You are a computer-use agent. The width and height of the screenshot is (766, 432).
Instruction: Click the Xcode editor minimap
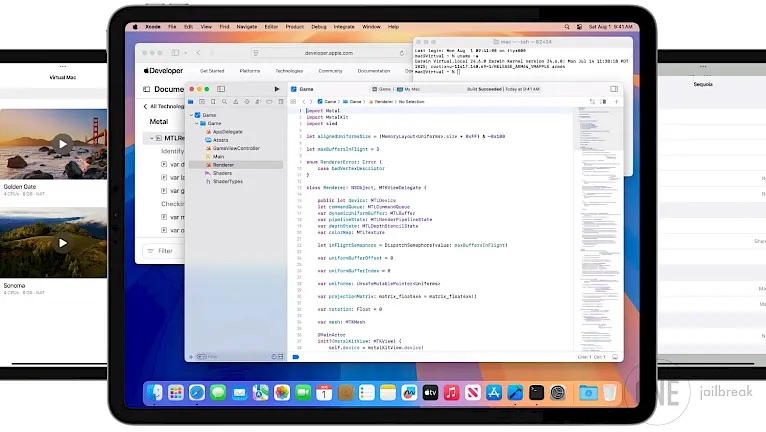pos(599,229)
